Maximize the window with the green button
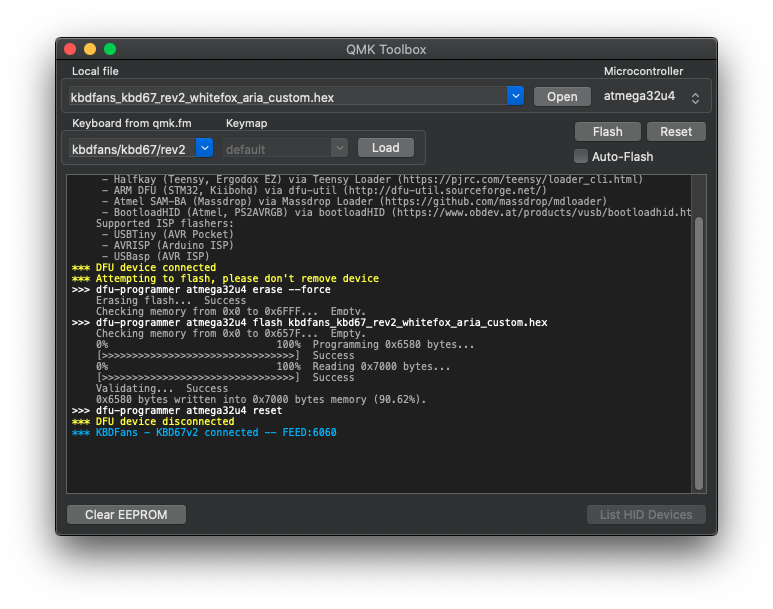 (x=110, y=49)
